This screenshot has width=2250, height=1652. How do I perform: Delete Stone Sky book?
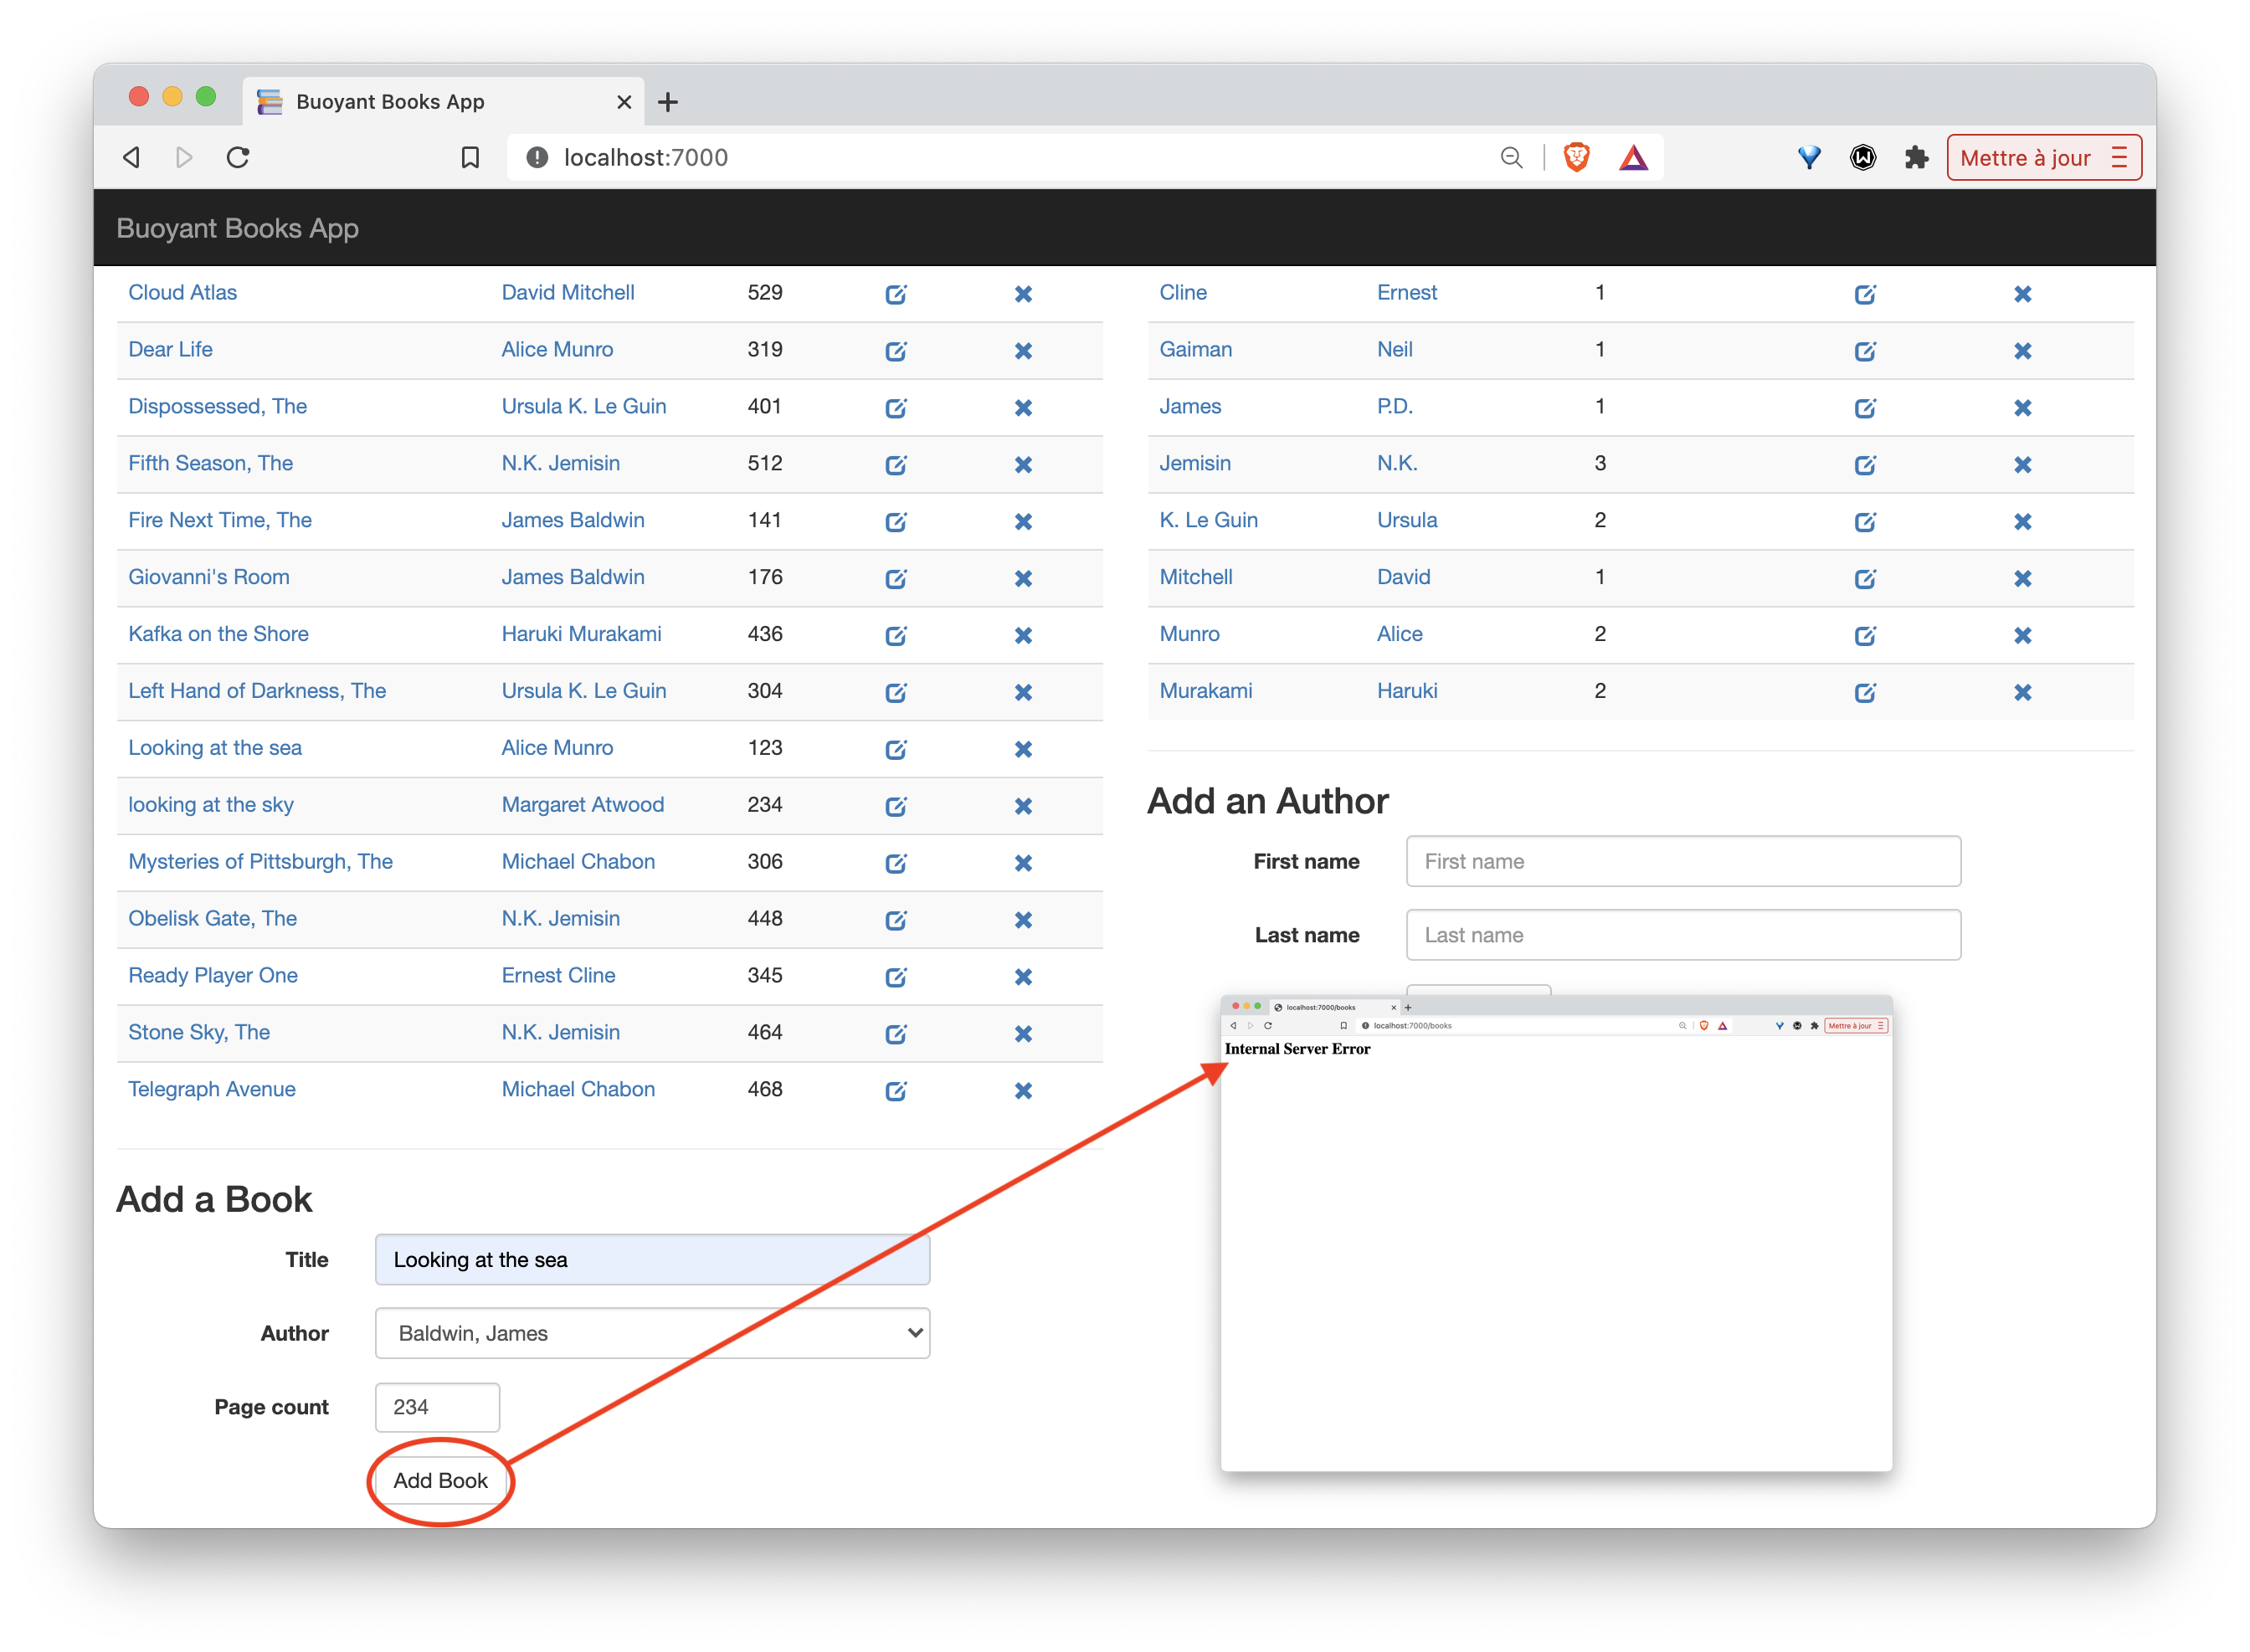(1022, 1034)
